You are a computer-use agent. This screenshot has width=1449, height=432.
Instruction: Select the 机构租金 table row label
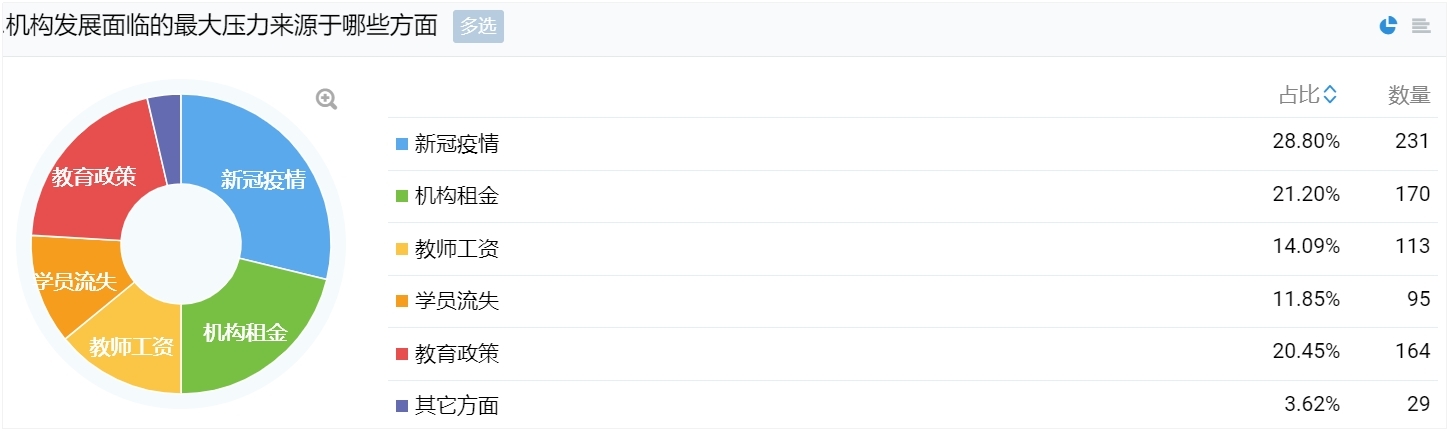point(457,196)
